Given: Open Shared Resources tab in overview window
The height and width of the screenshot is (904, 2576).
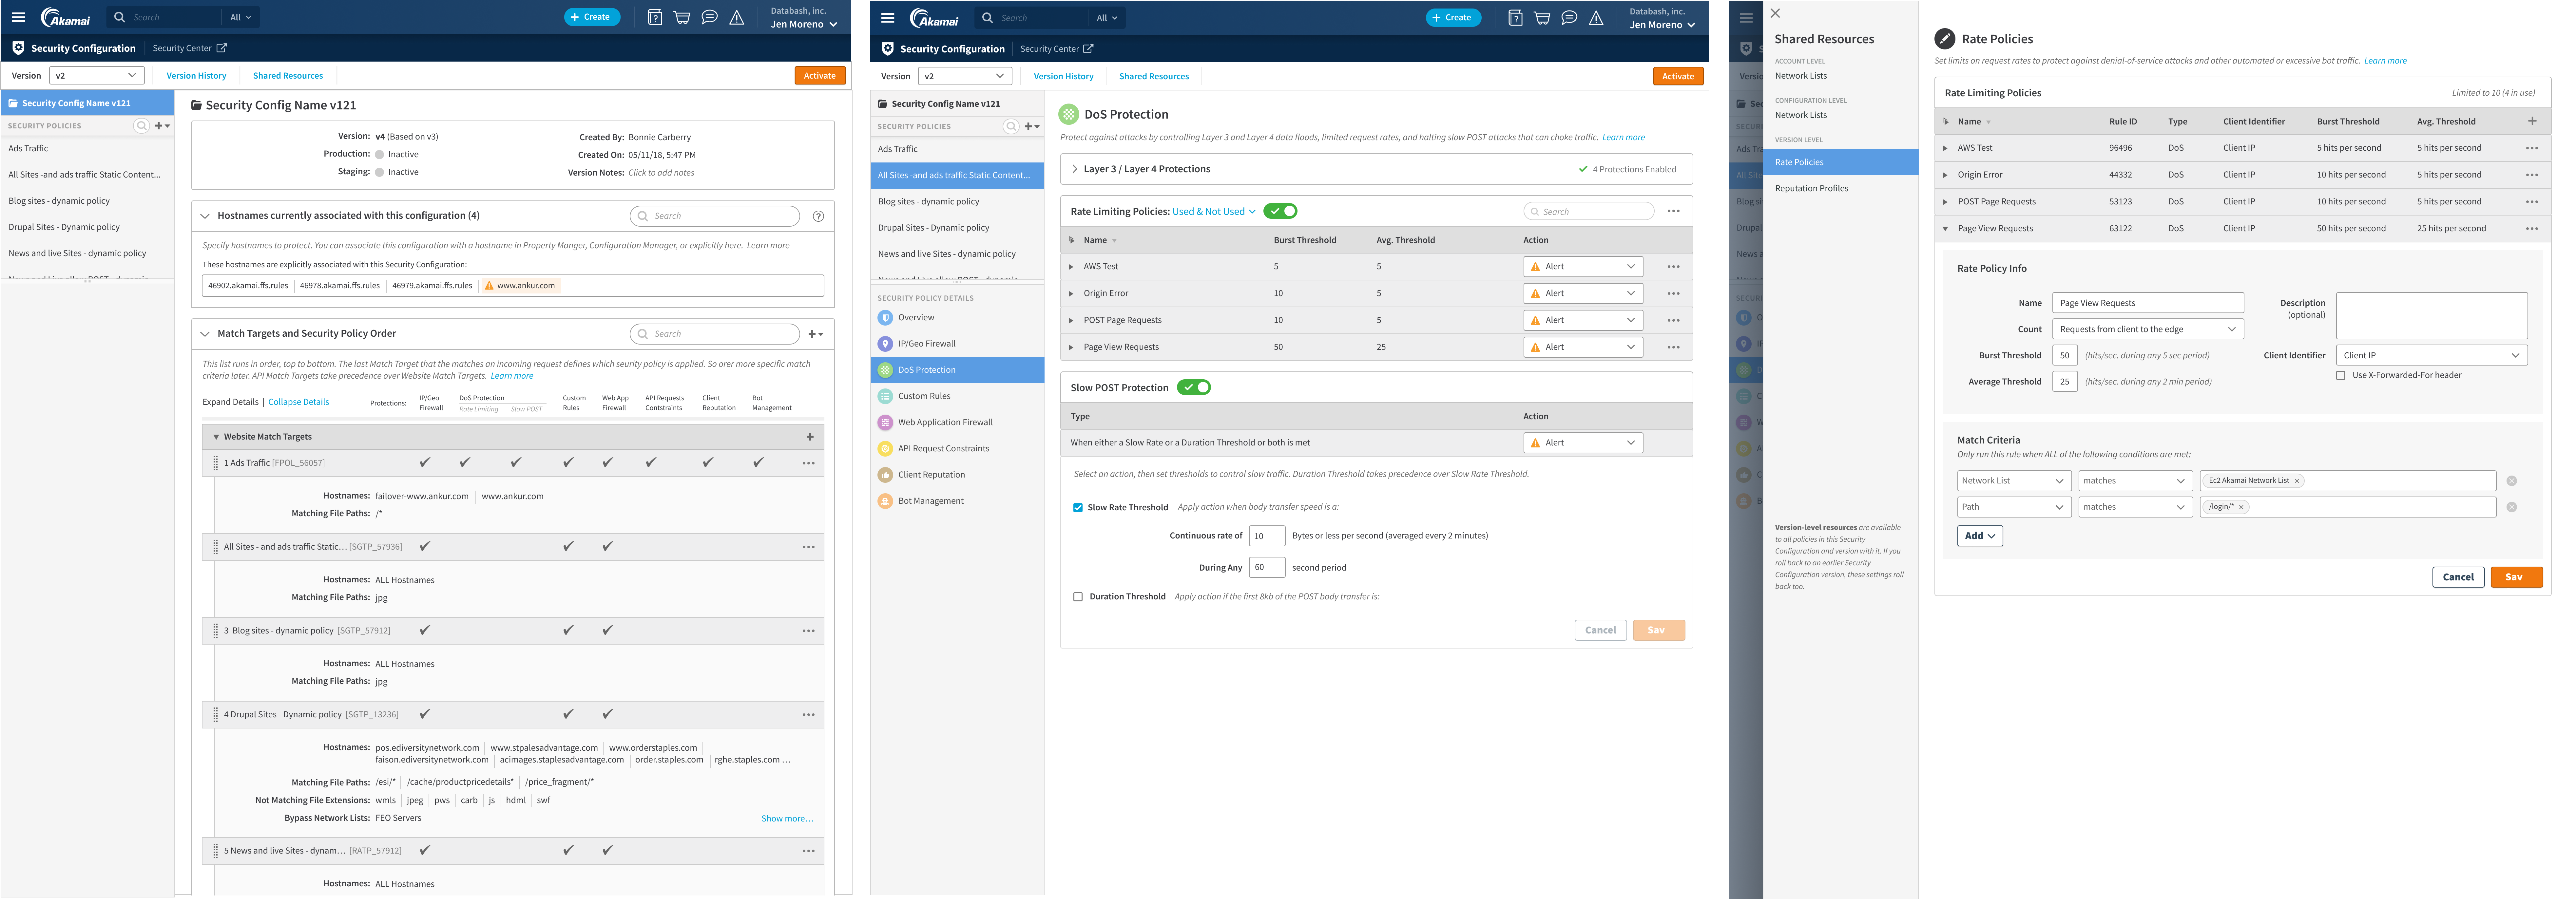Looking at the screenshot, I should click(288, 76).
